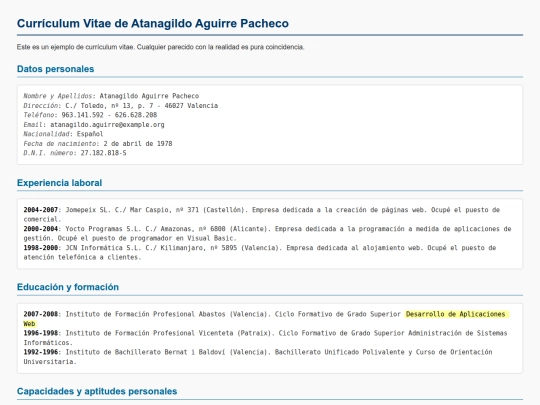Click the Dirección line with Toledo address
The height and width of the screenshot is (405, 540).
121,105
